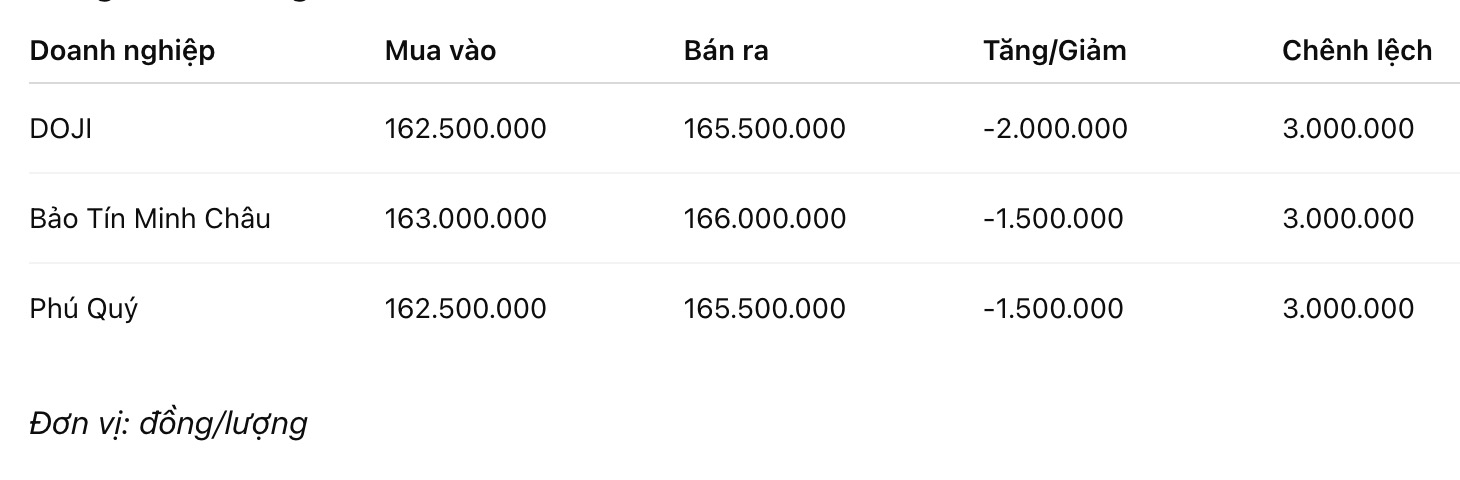Click Bảo Tín Minh Châu's buy price 163.000.000
Viewport: 1460px width, 480px height.
point(465,218)
